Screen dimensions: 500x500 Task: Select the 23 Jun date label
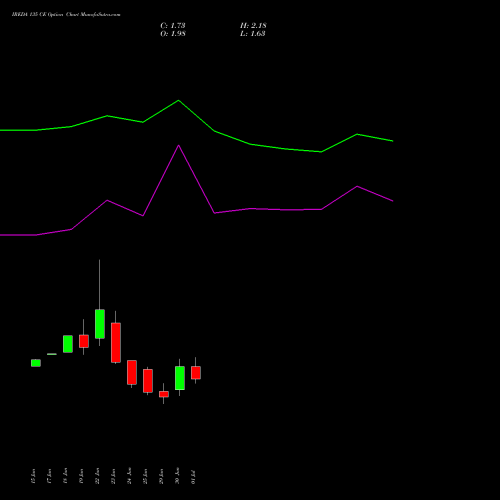[x=113, y=476]
